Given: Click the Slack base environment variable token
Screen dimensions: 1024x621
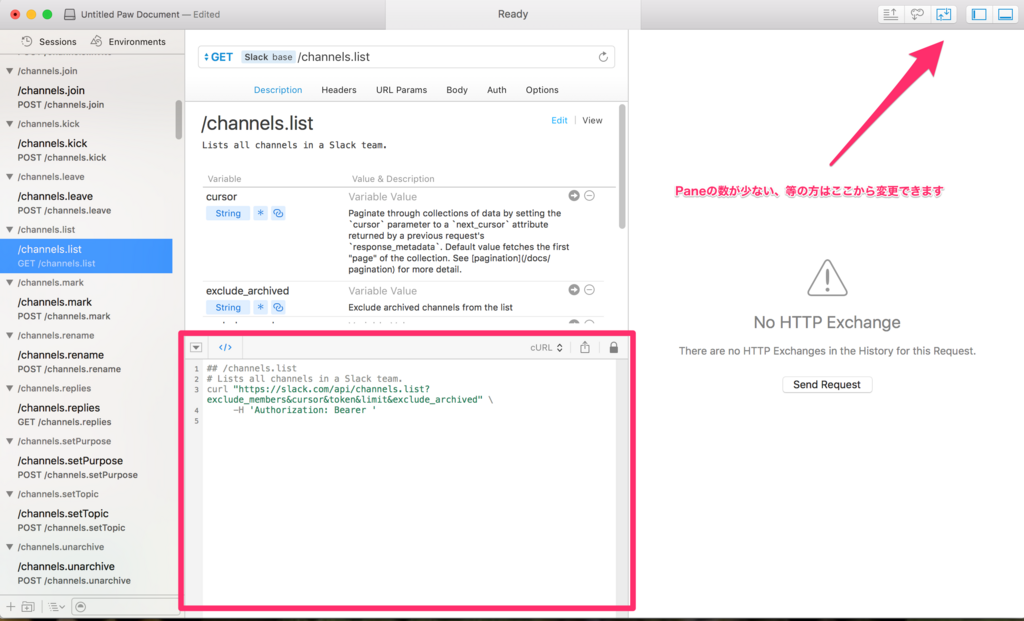Looking at the screenshot, I should pyautogui.click(x=268, y=57).
